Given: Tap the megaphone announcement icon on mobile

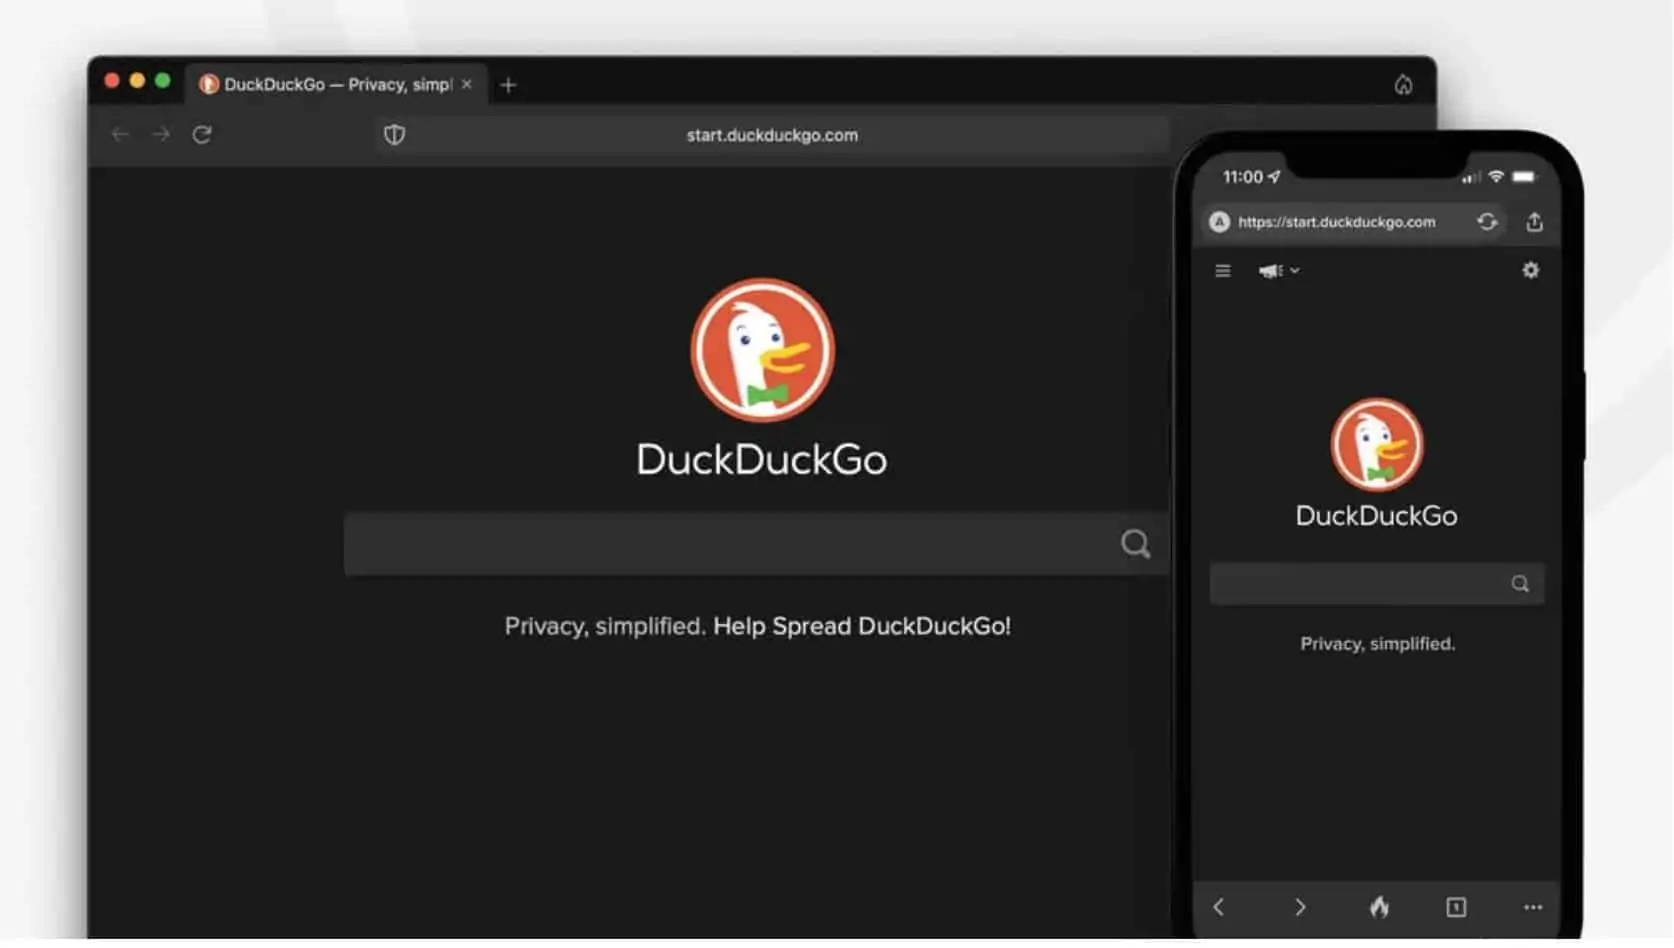Looking at the screenshot, I should (1268, 270).
